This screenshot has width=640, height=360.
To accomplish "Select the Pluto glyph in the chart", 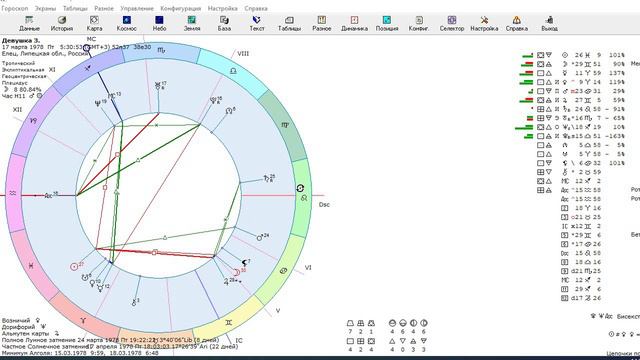I will click(x=213, y=100).
